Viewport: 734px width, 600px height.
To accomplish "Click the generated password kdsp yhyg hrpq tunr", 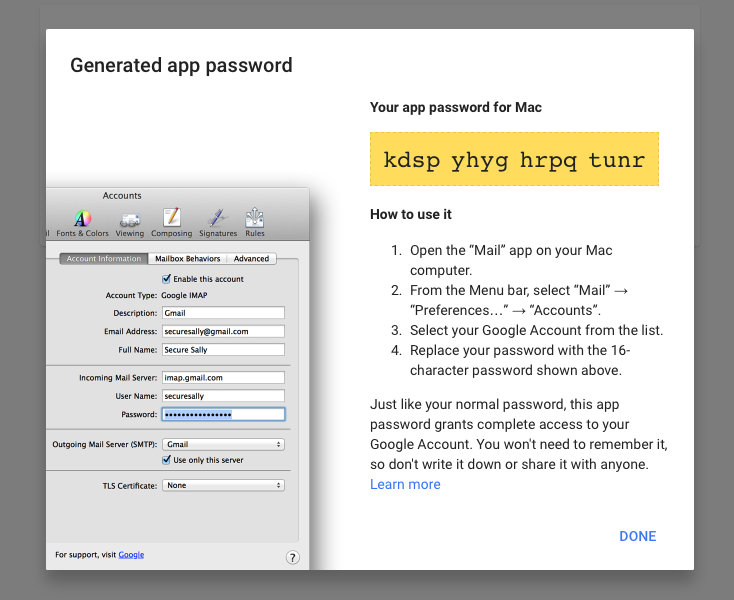I will [x=514, y=160].
